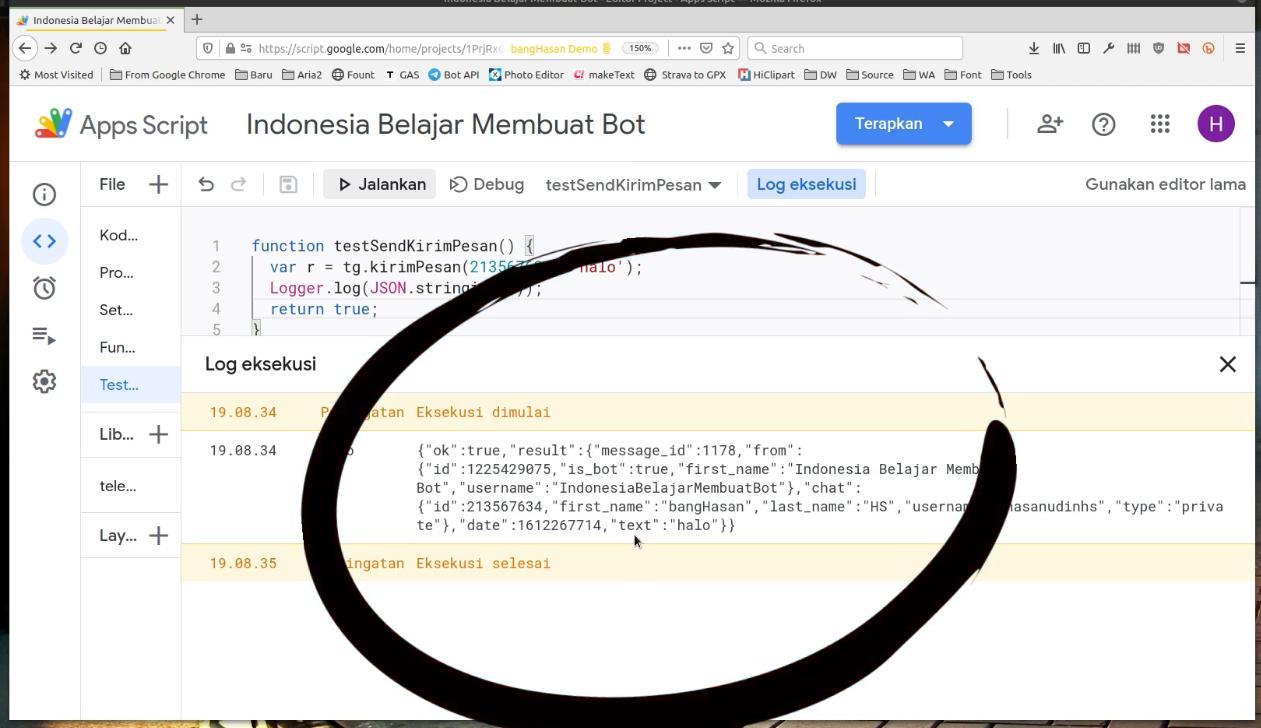Open the testSendKirimPesan function selector
This screenshot has height=728, width=1261.
(635, 184)
